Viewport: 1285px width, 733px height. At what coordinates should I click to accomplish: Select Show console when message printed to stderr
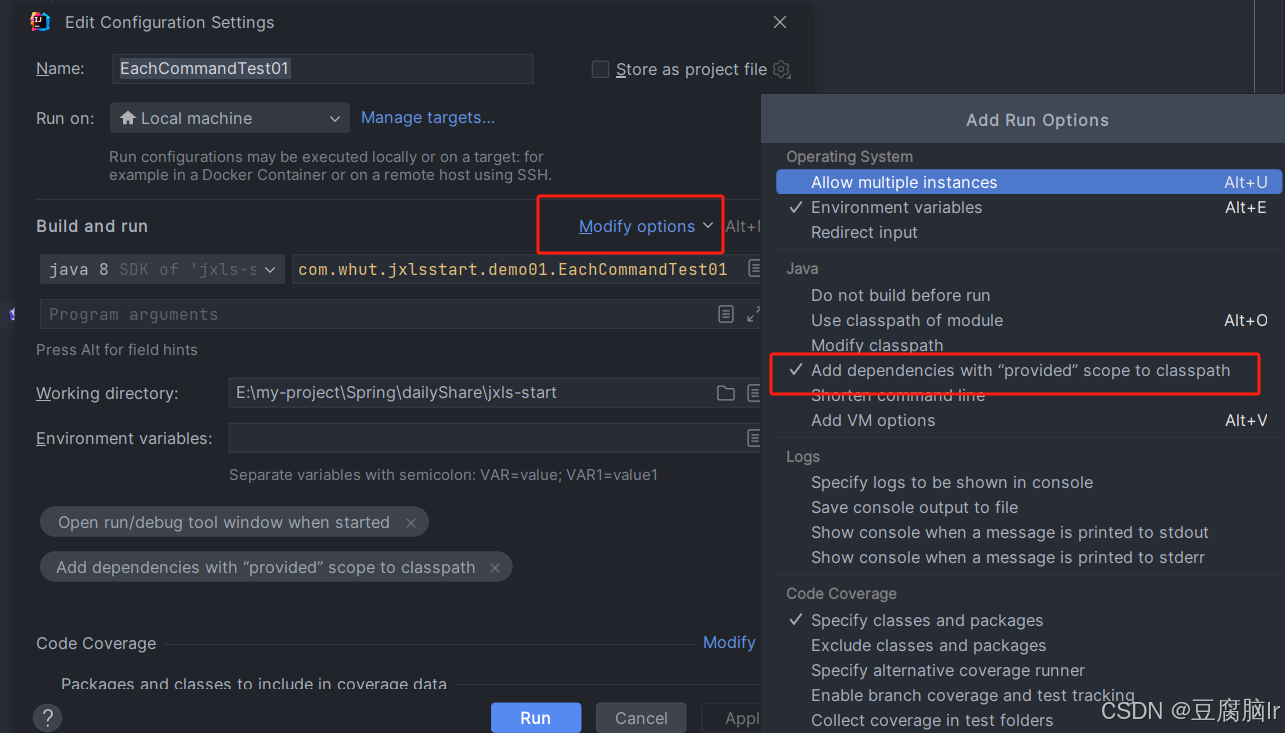1029,557
